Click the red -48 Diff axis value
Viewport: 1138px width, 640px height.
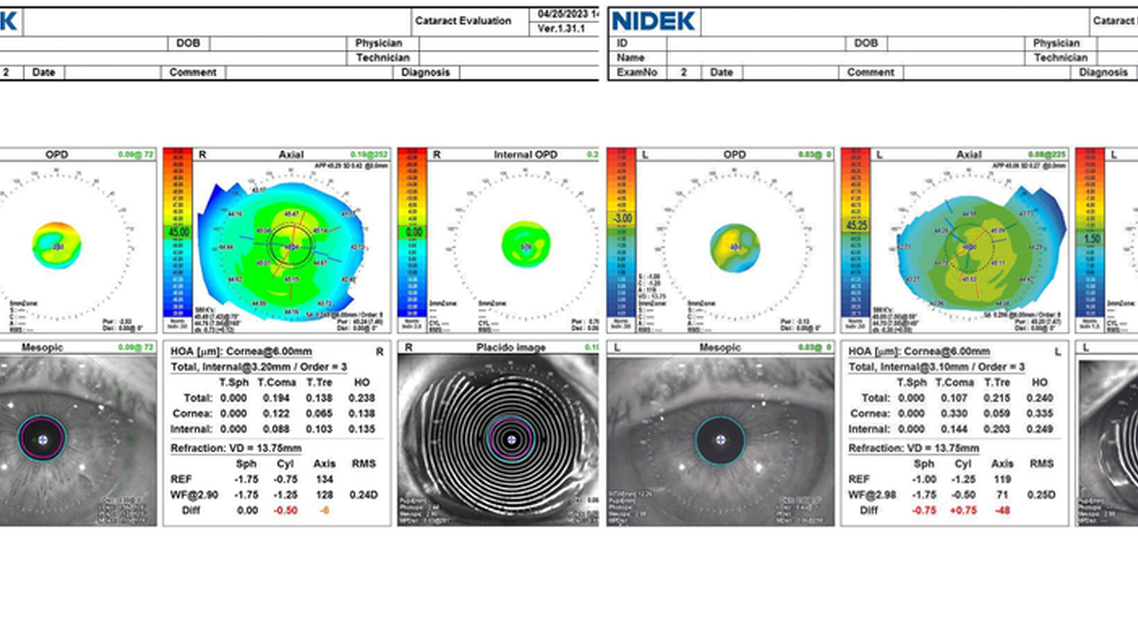1003,510
